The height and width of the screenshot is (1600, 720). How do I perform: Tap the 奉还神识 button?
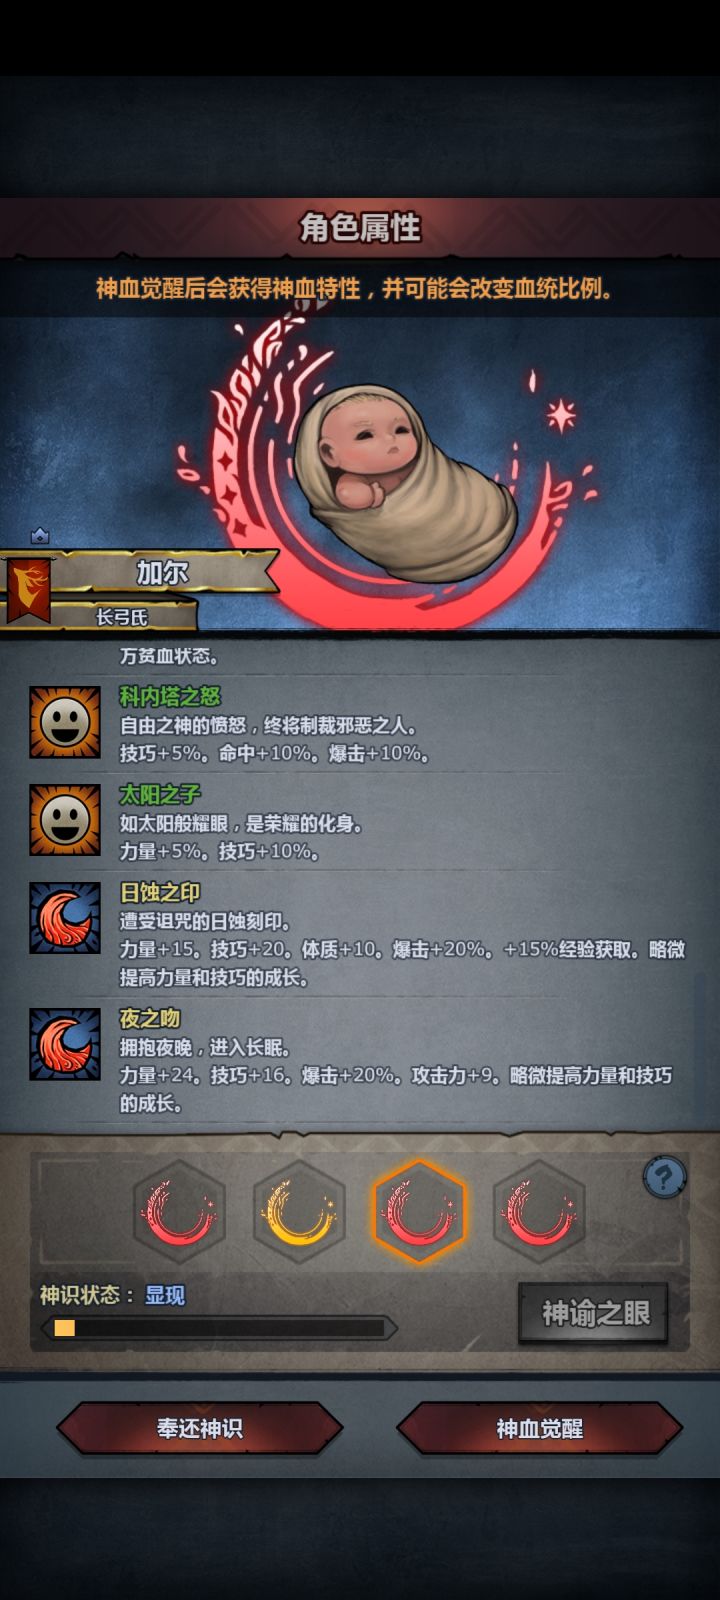pyautogui.click(x=200, y=1428)
